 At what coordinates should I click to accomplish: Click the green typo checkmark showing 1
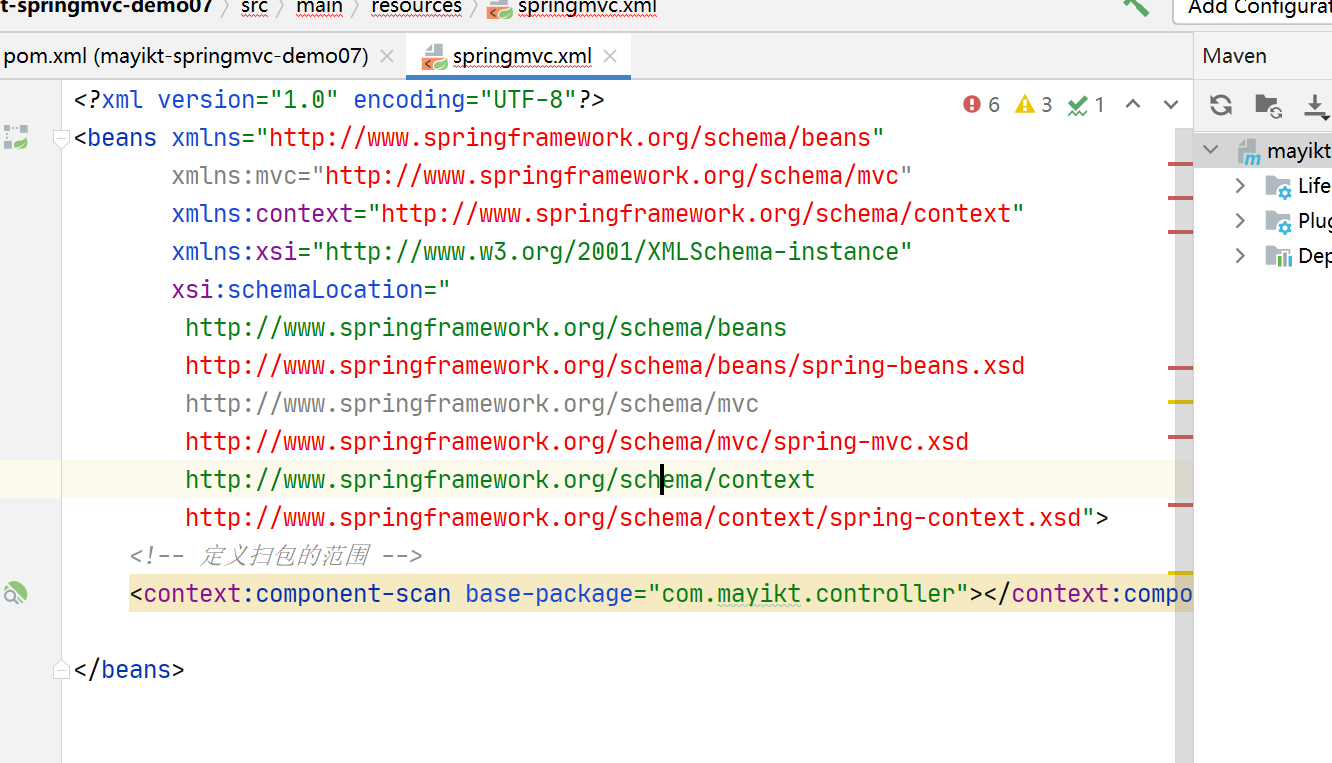[x=1080, y=103]
